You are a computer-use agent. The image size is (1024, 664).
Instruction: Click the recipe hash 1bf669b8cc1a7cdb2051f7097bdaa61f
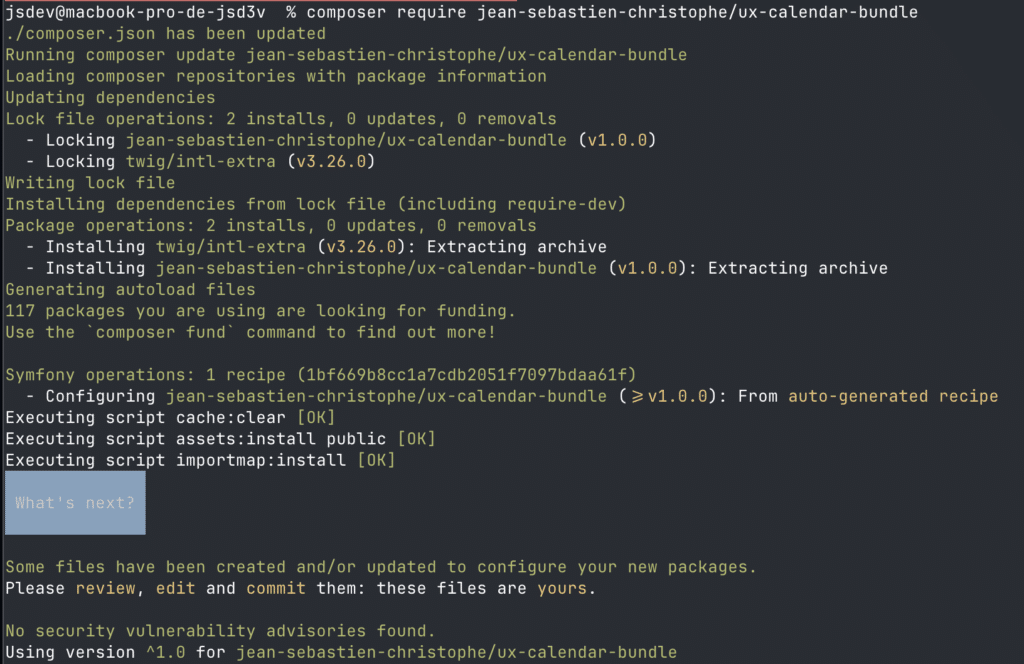click(467, 375)
